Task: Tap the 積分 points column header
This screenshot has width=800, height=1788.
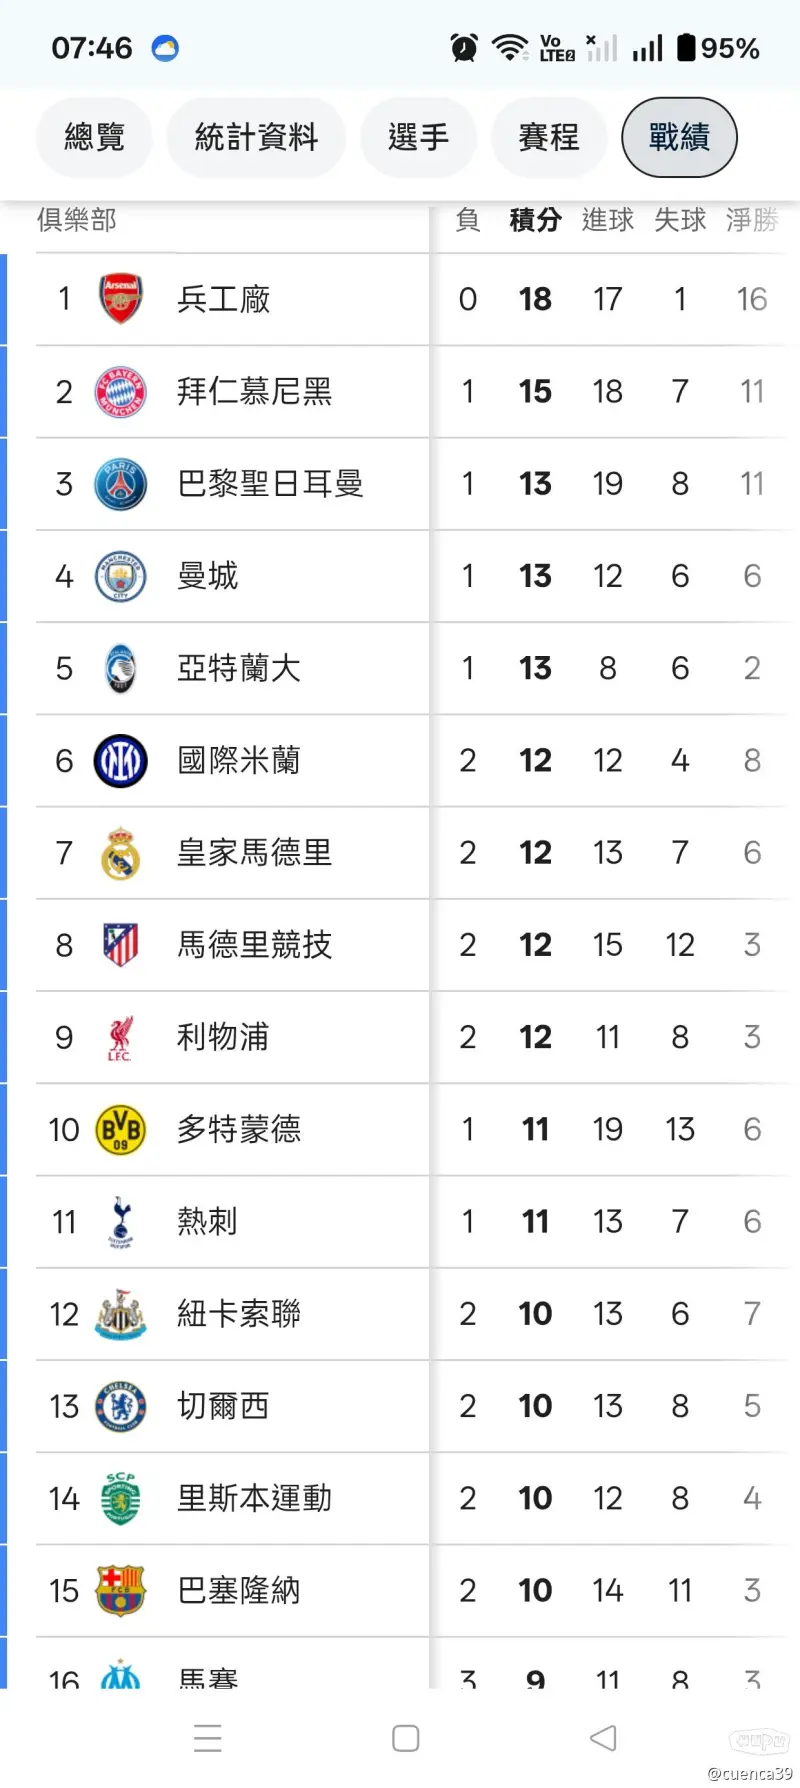Action: (535, 220)
